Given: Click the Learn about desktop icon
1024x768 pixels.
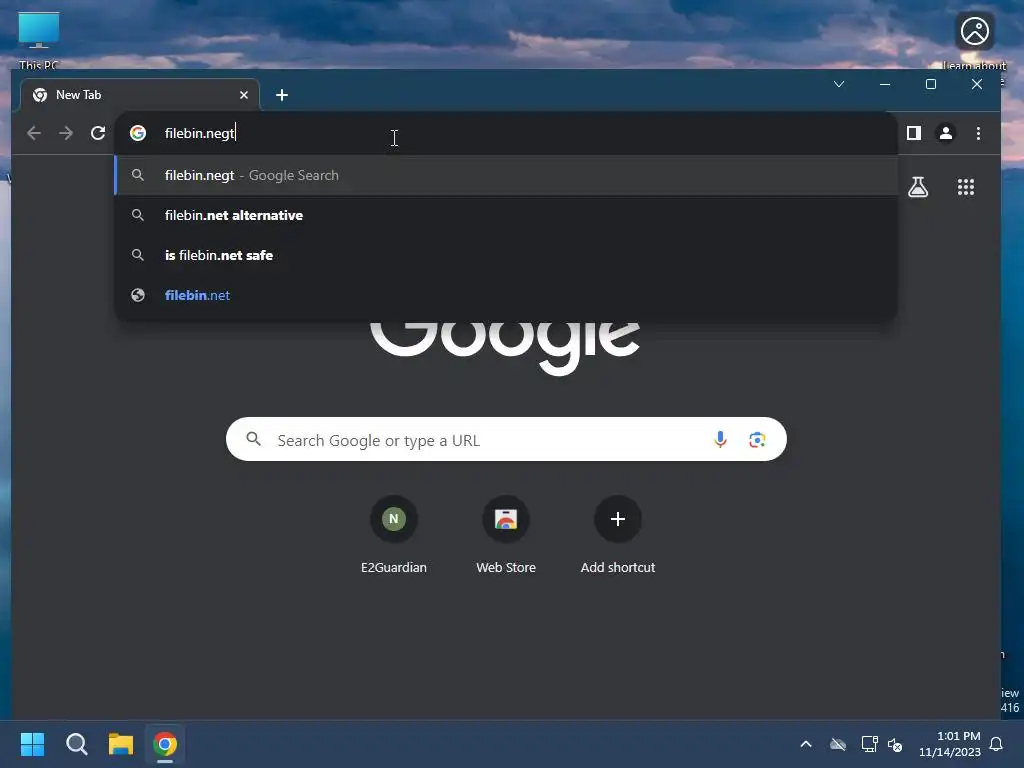Looking at the screenshot, I should 974,40.
